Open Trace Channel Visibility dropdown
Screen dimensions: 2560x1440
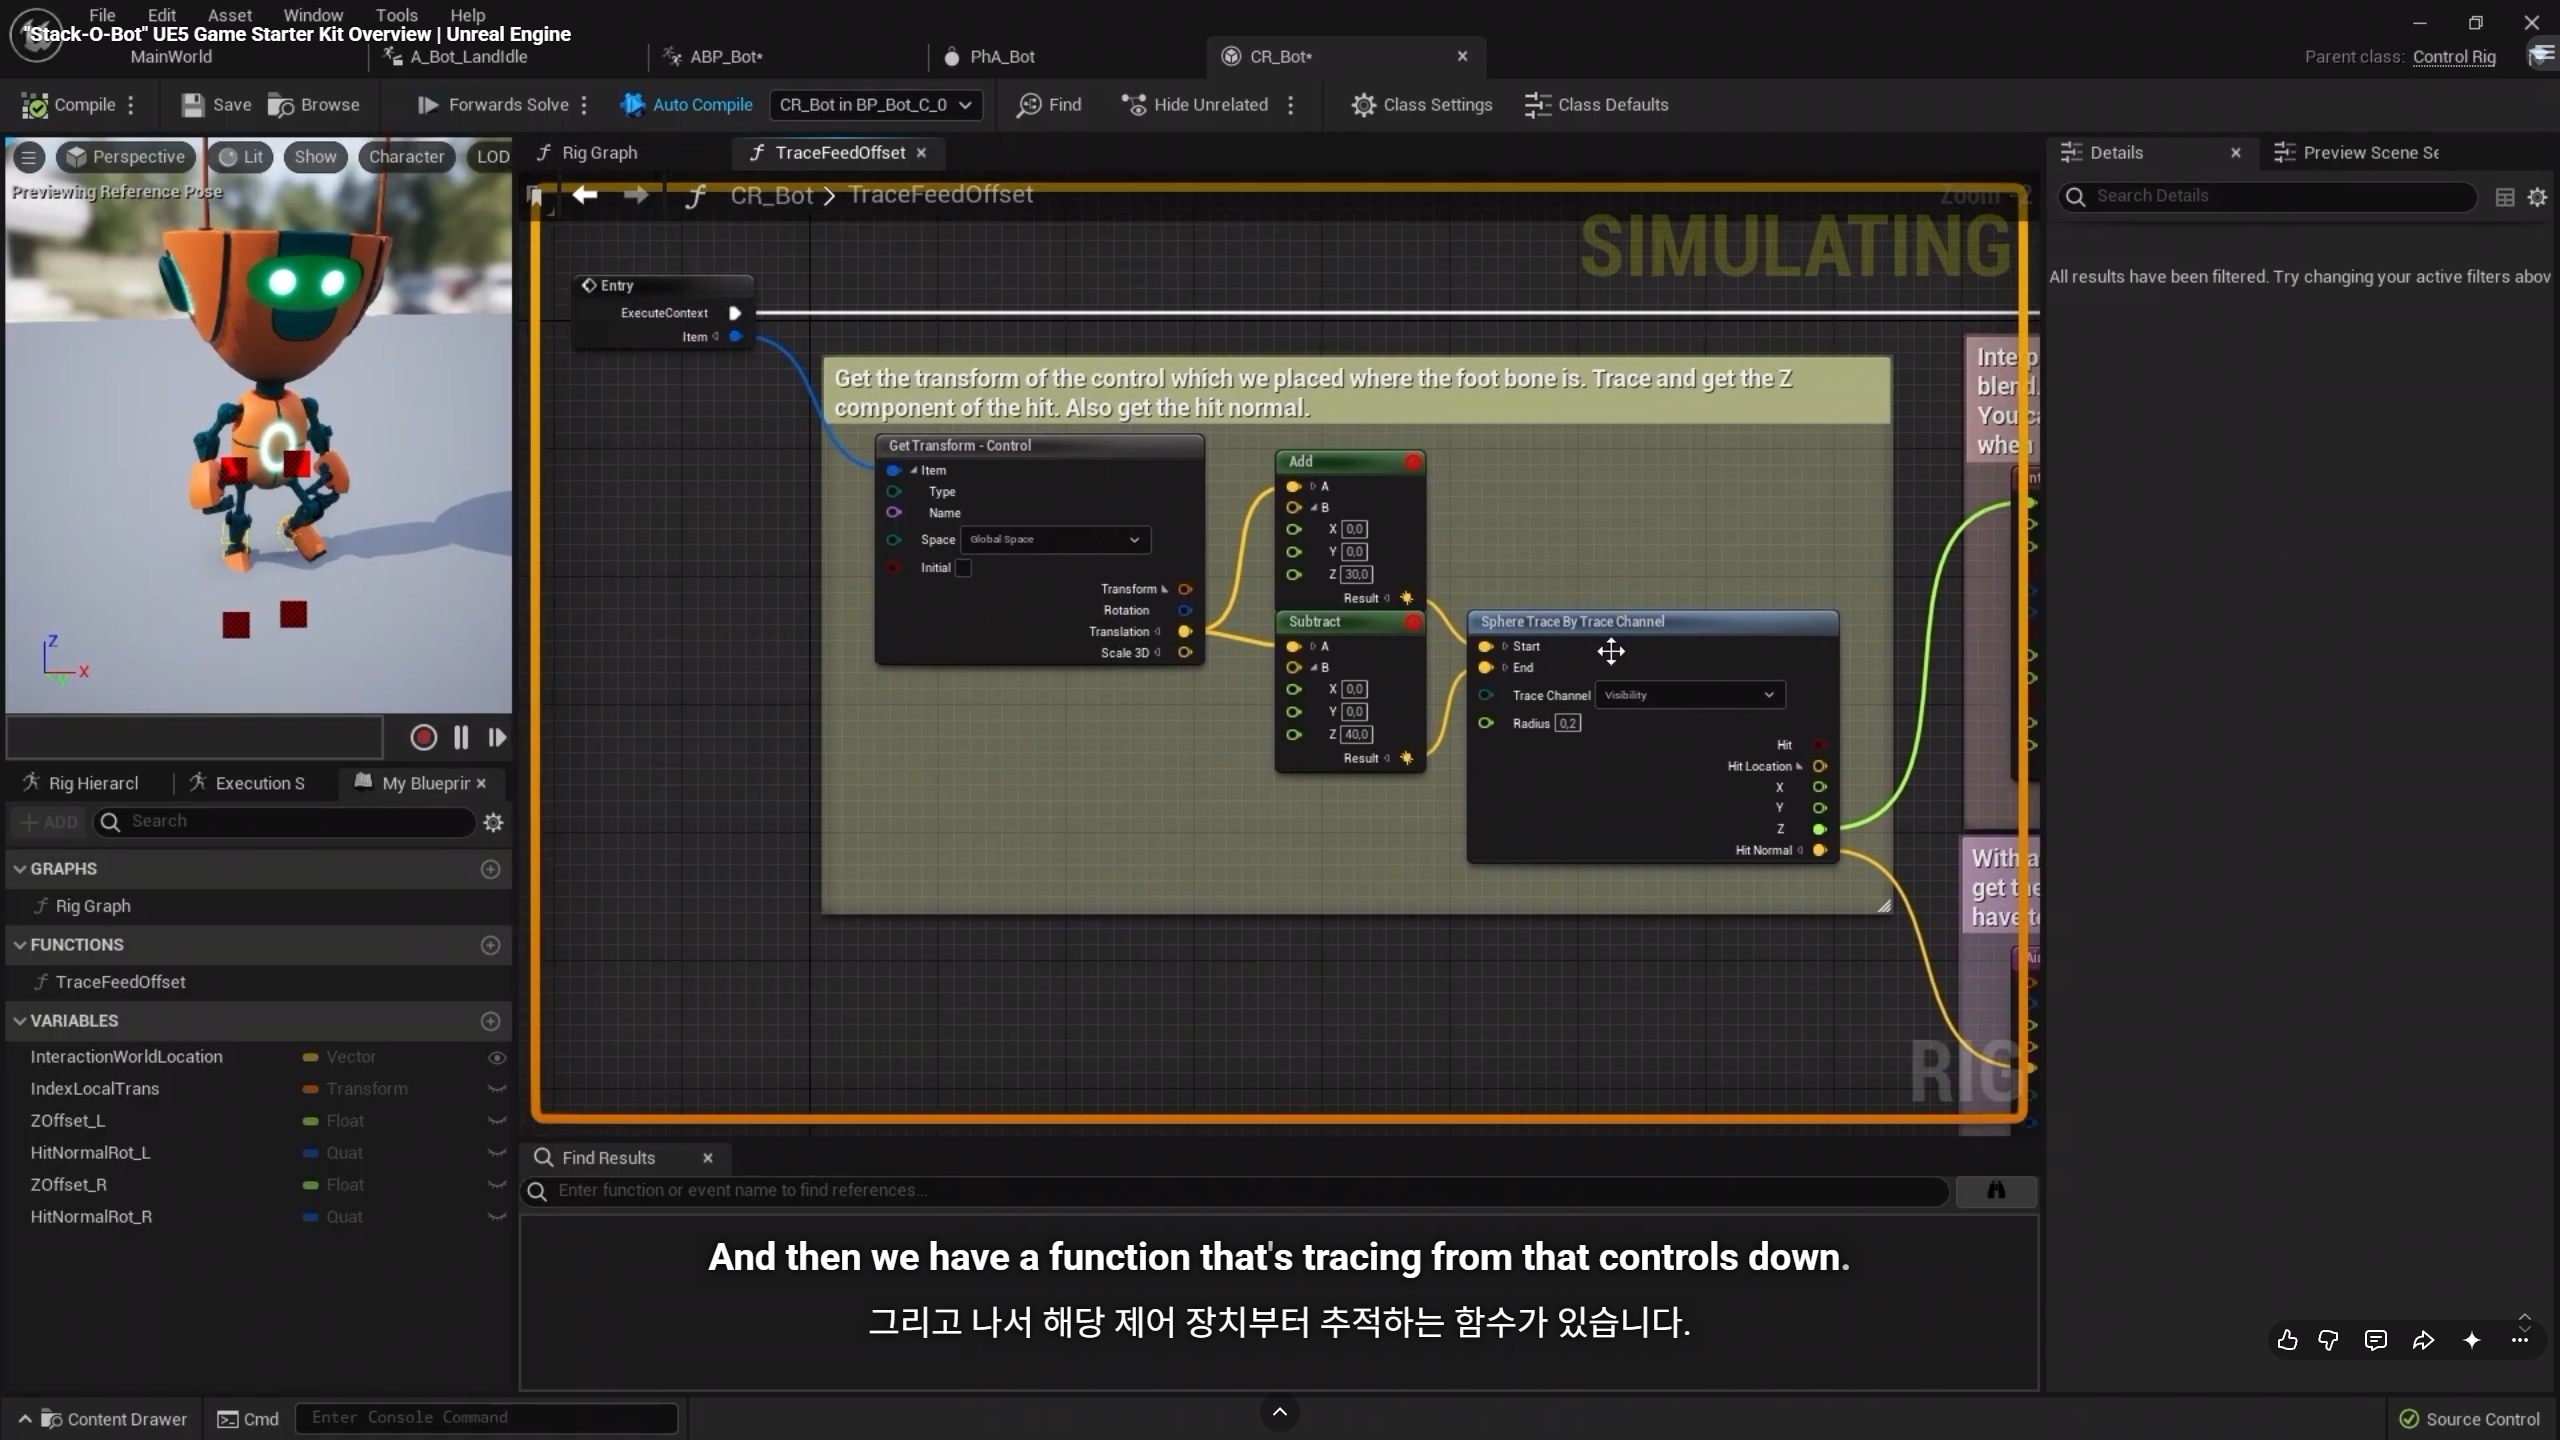1690,695
